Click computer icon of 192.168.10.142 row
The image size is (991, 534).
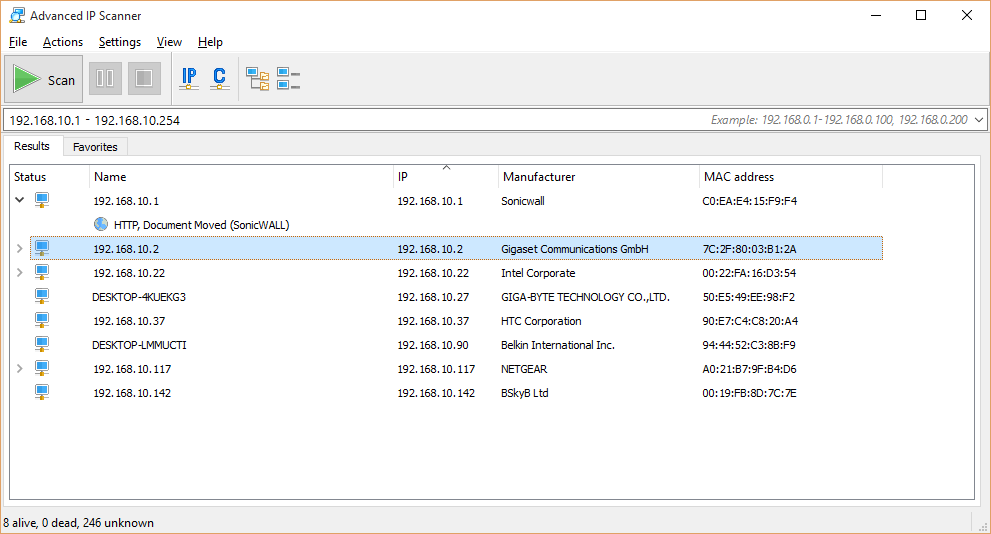tap(42, 392)
